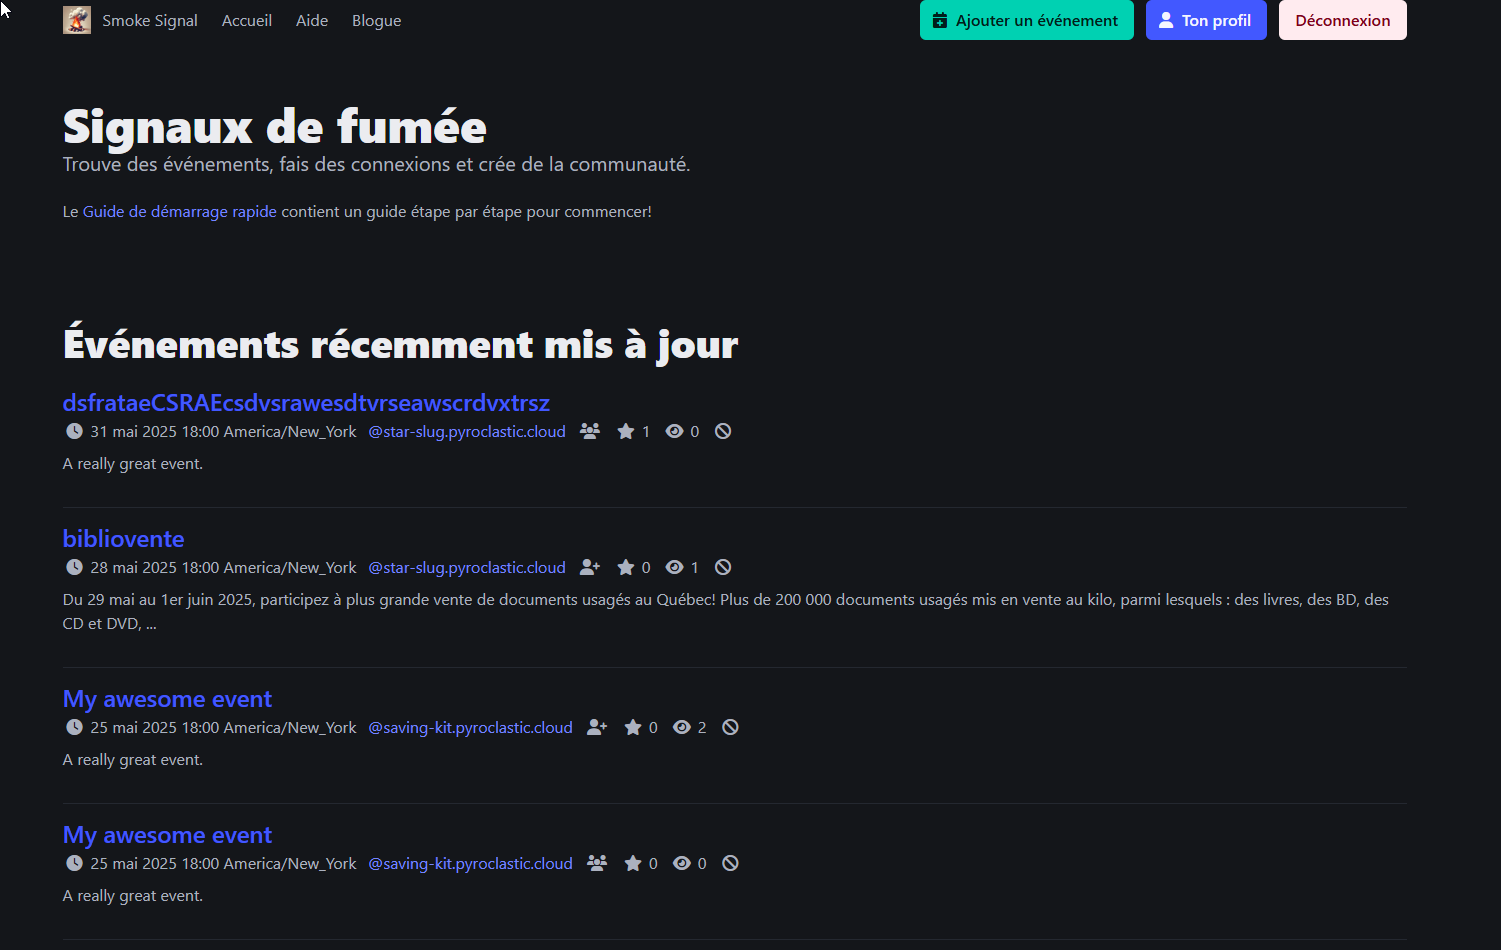This screenshot has width=1501, height=950.
Task: Click the ban icon in bibliovente row
Action: coord(723,567)
